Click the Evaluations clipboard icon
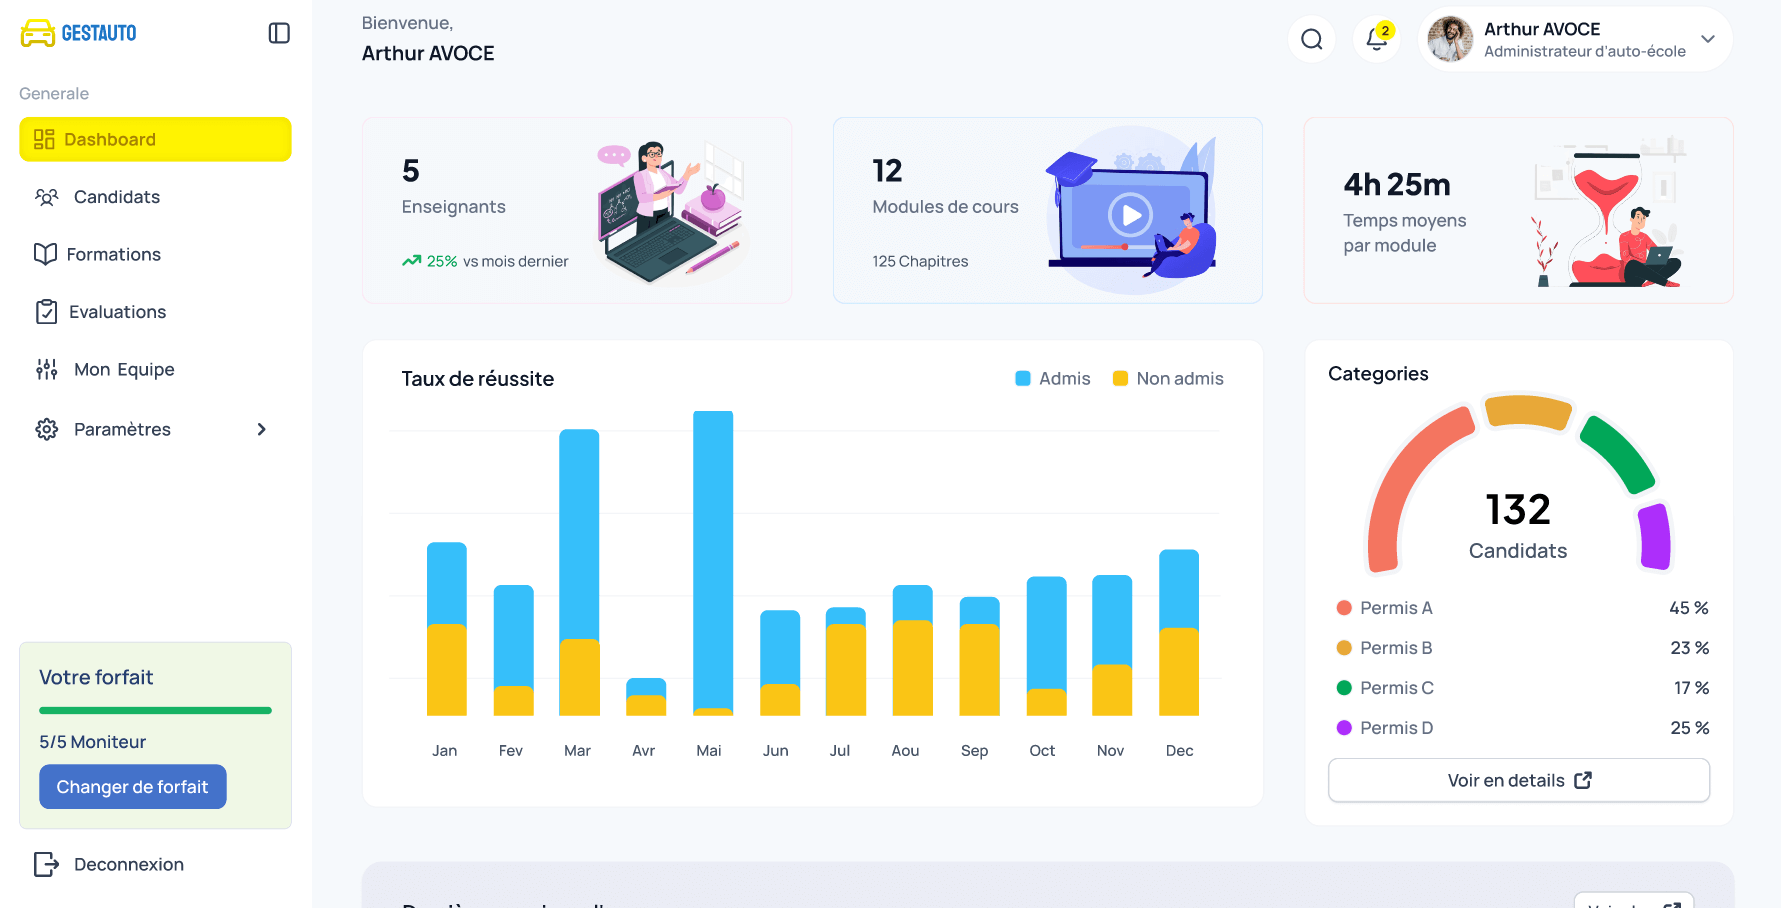This screenshot has width=1781, height=908. tap(46, 311)
